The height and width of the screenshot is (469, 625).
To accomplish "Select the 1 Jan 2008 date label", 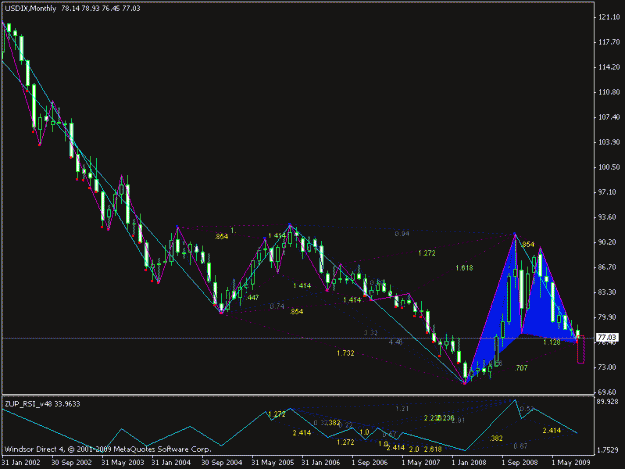I will coord(469,463).
